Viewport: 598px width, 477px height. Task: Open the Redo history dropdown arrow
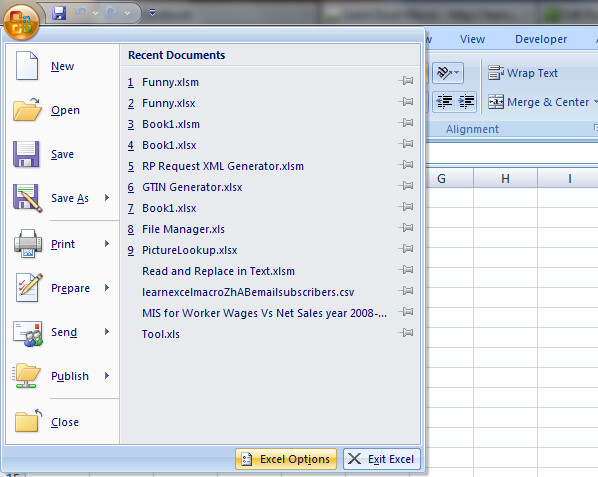click(x=128, y=13)
